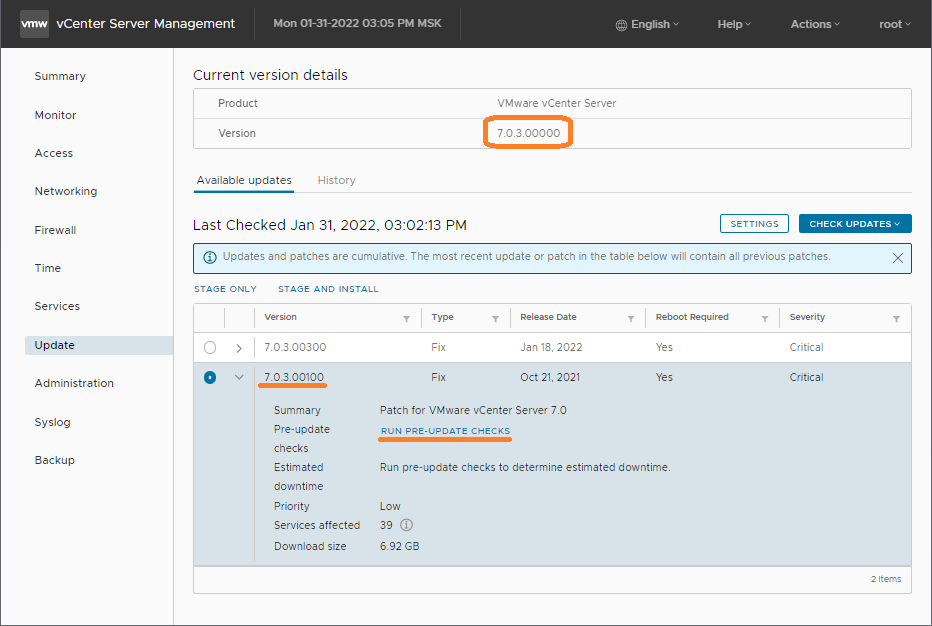Select the 7.0.3.00300 update radio button
The image size is (932, 626).
coord(210,348)
